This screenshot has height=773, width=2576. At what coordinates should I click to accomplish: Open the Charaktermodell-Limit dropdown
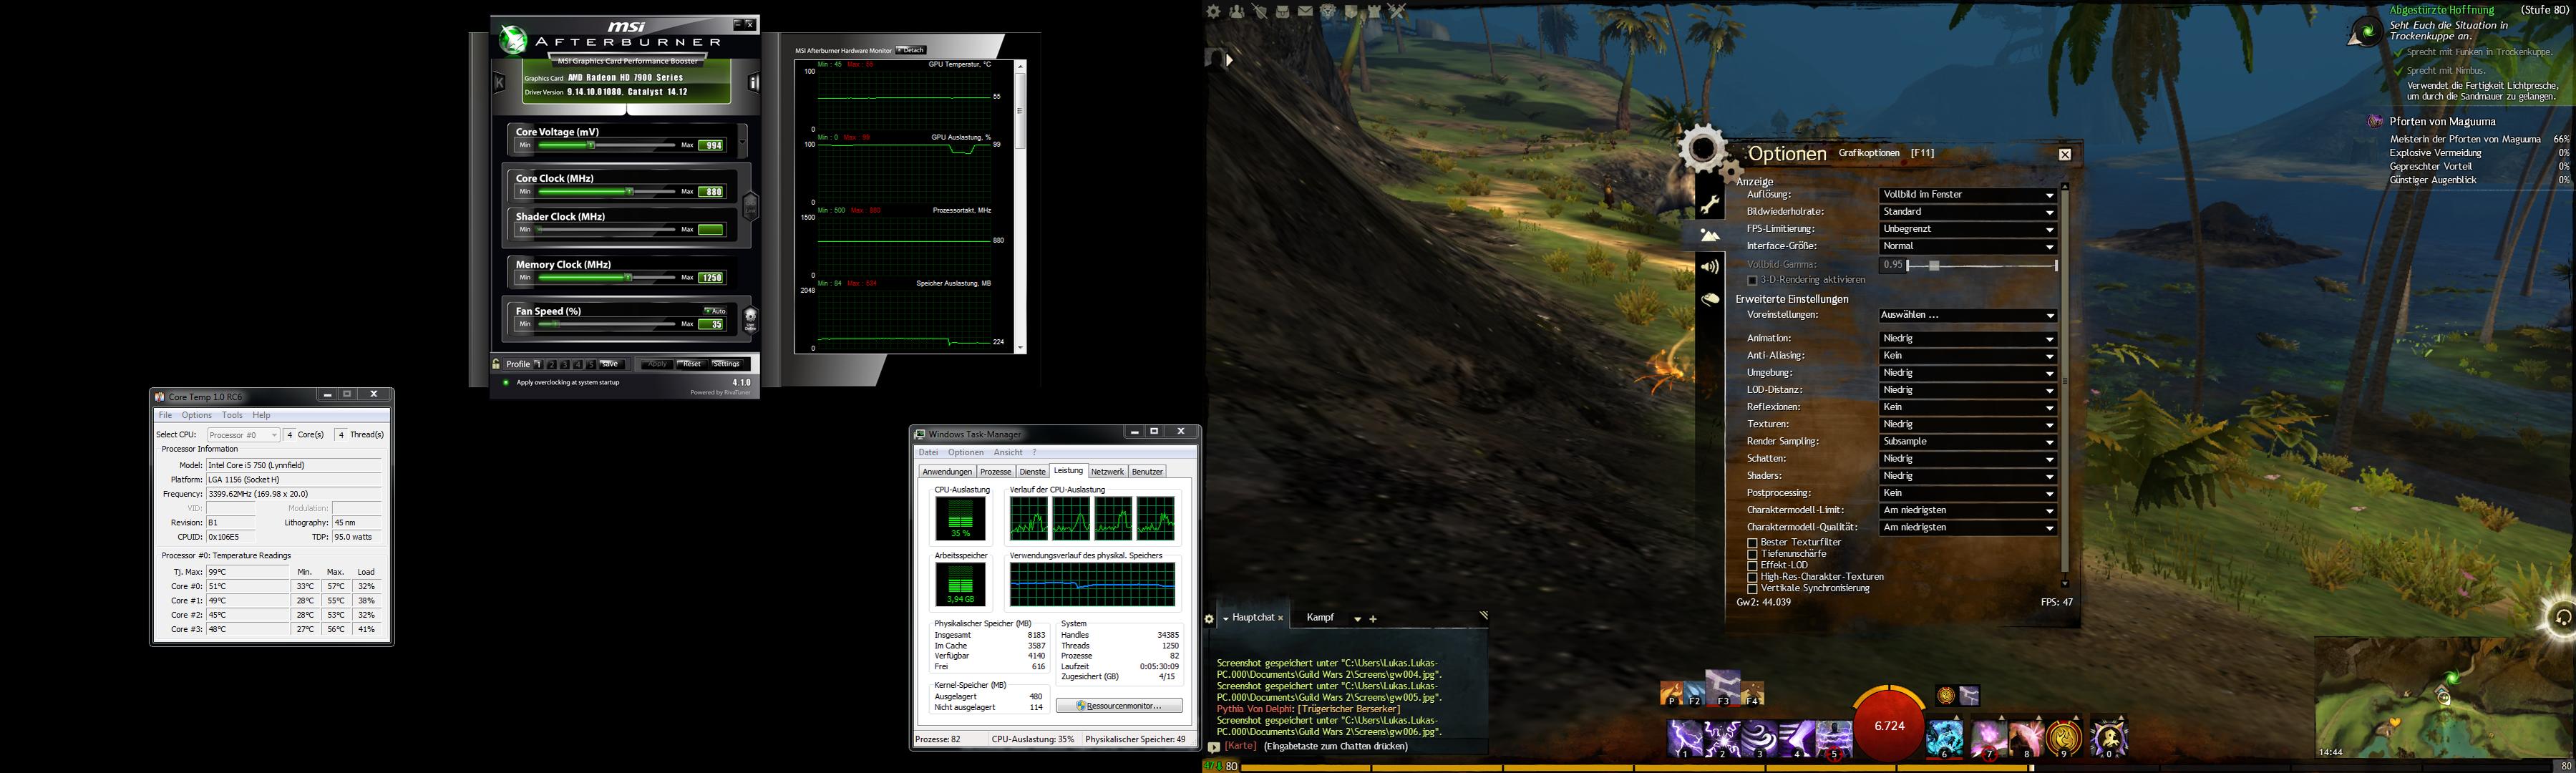click(1967, 511)
